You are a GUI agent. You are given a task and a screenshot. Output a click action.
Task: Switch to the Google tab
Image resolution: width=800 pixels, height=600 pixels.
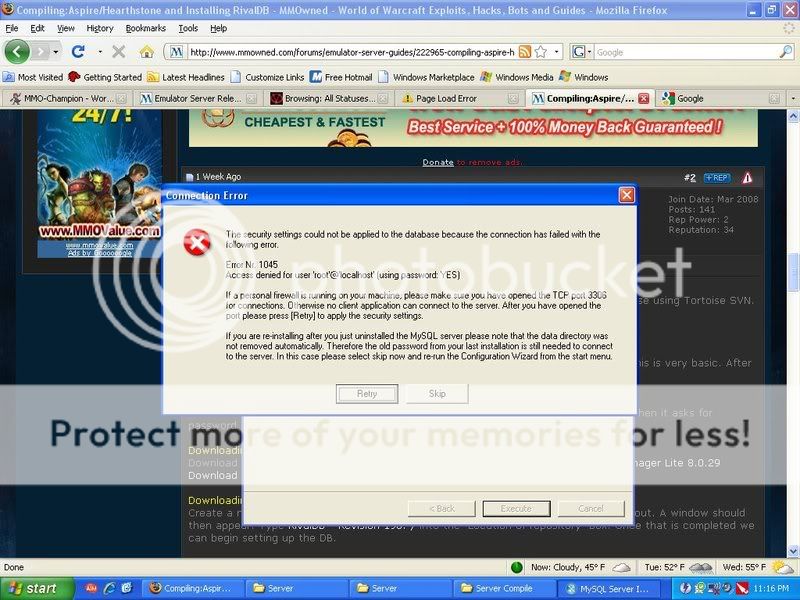coord(719,98)
